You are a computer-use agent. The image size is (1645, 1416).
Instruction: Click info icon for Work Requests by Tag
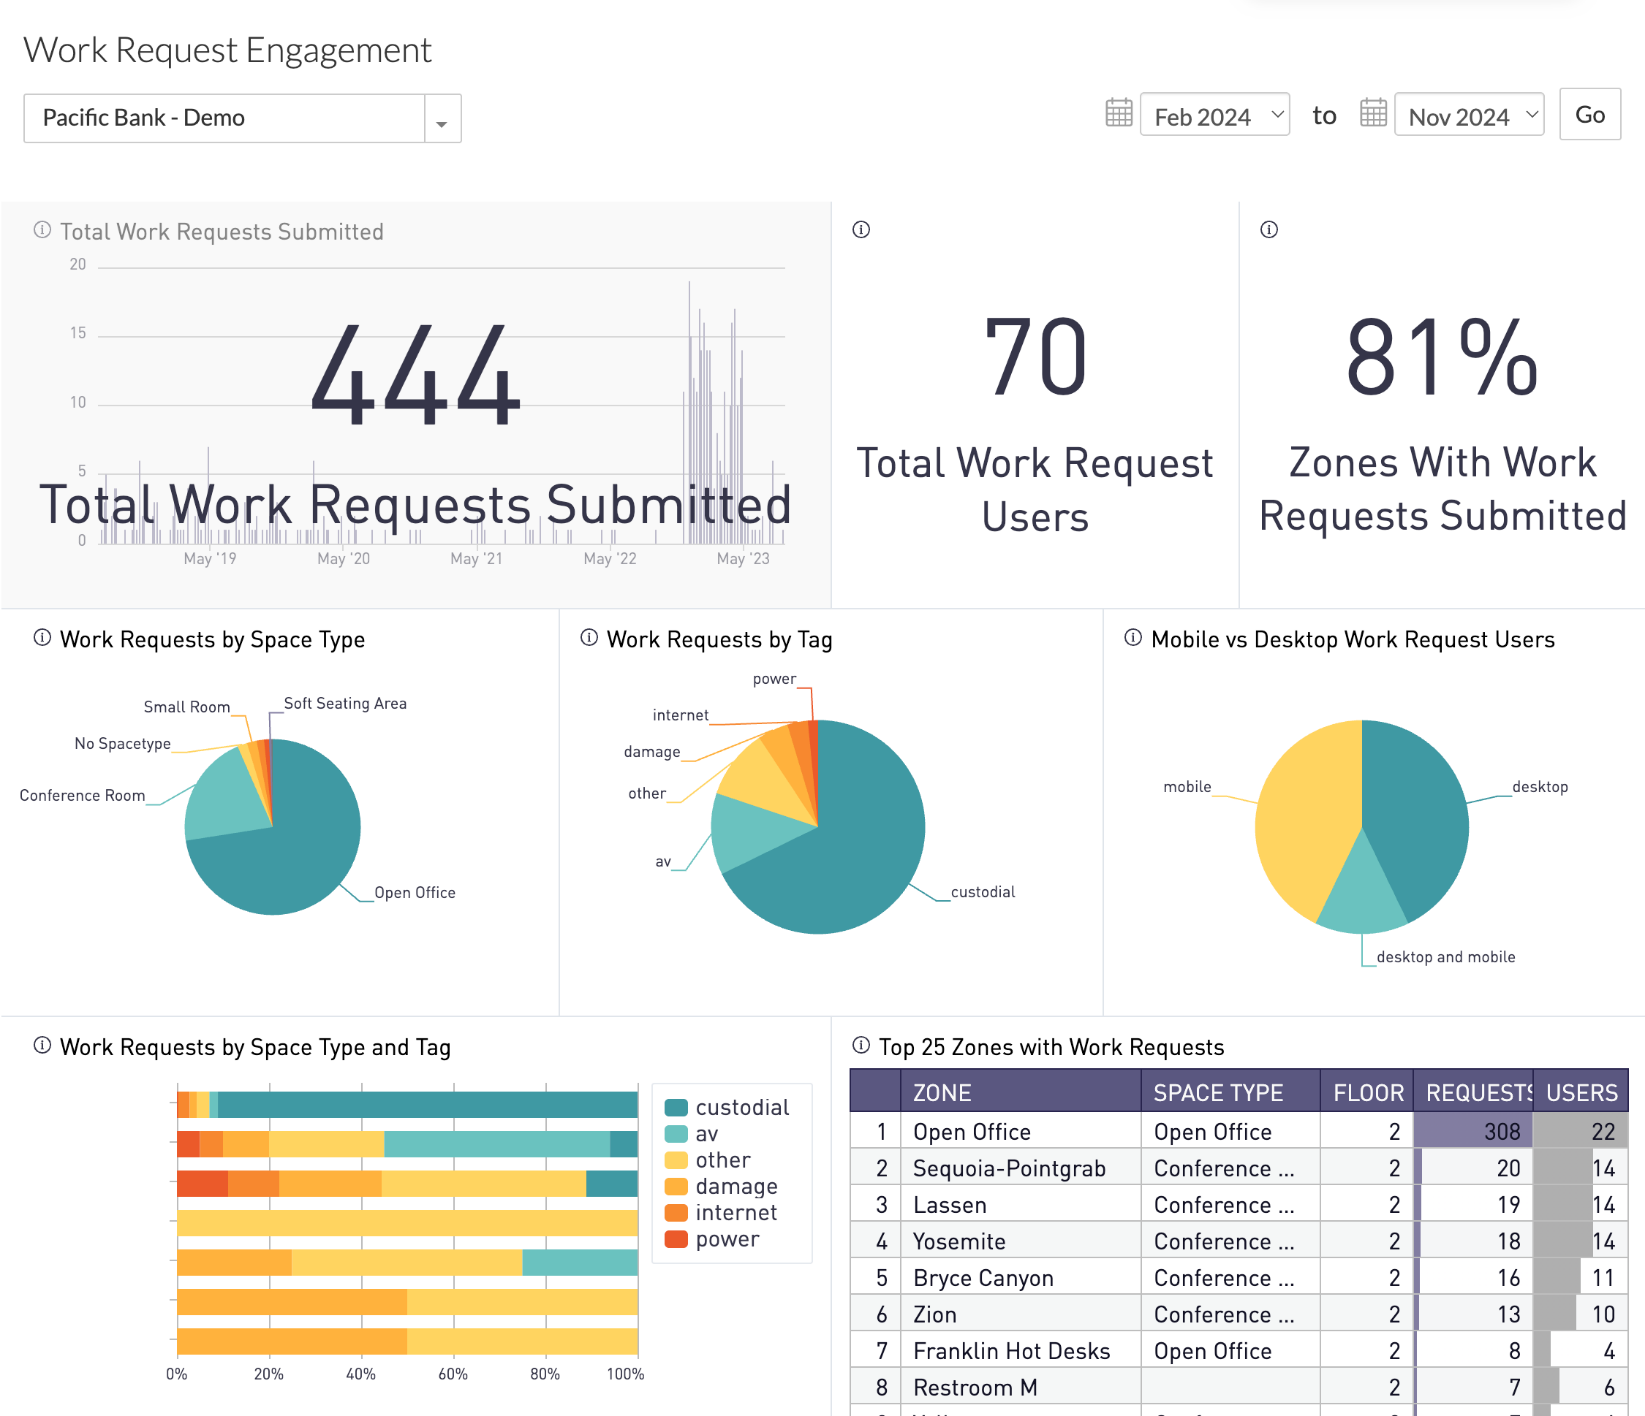click(x=589, y=638)
